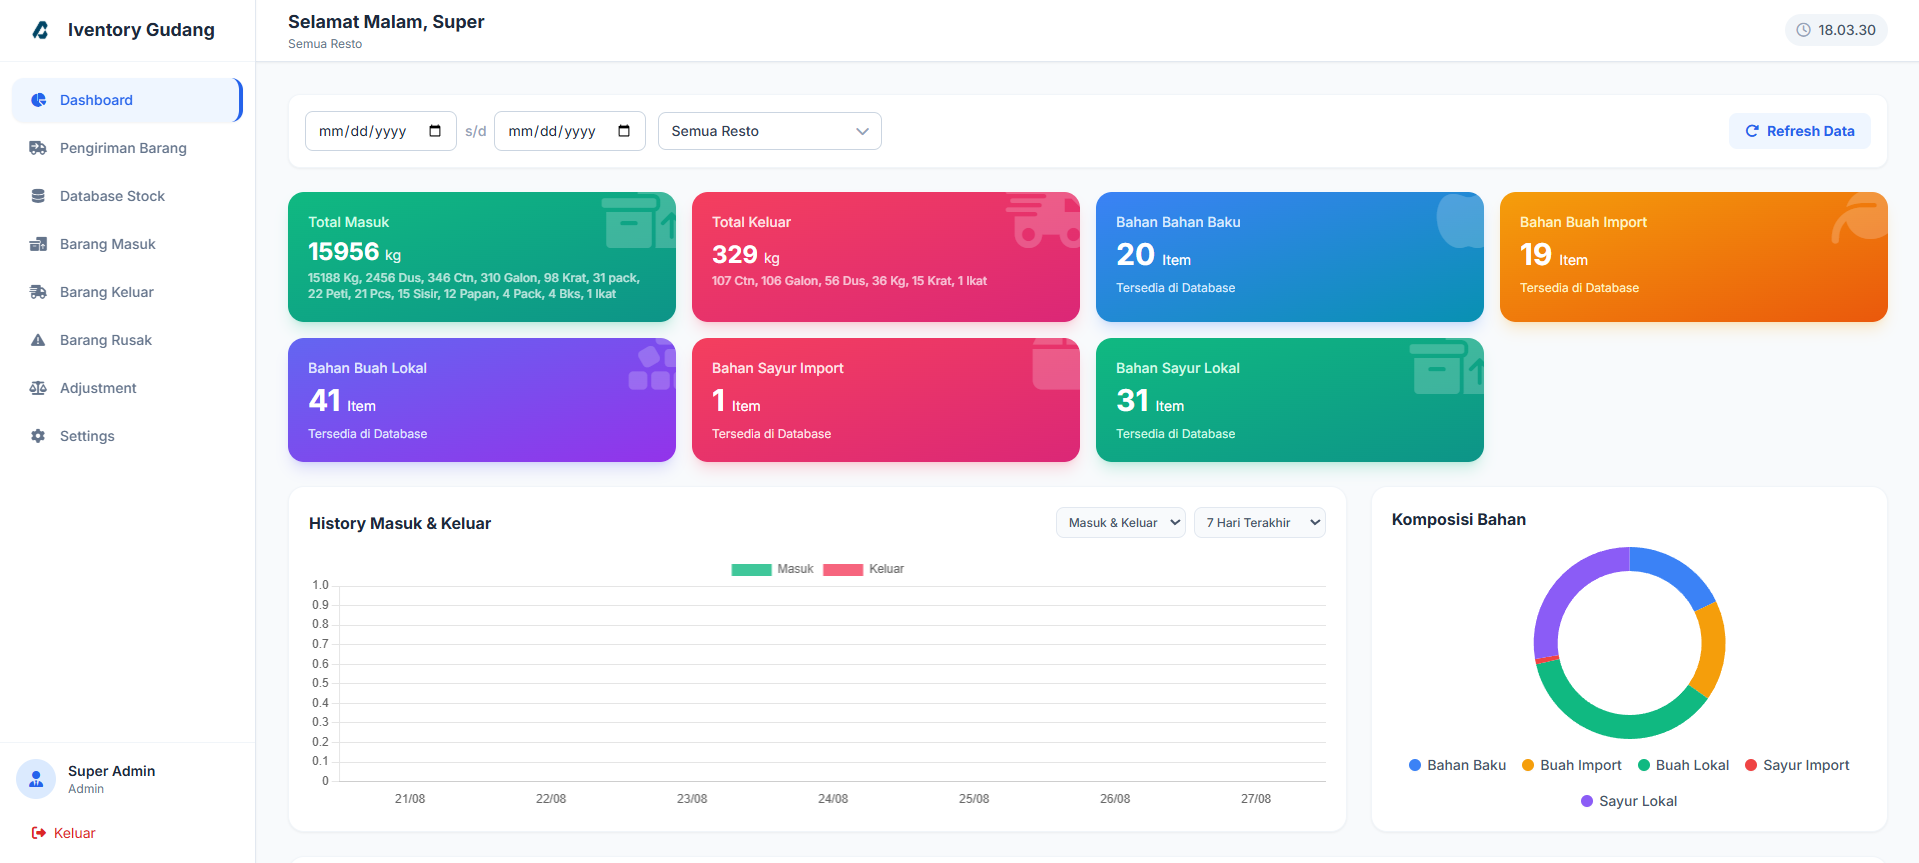Click the Bahan Buah Lokal card
This screenshot has height=863, width=1919.
pos(482,400)
